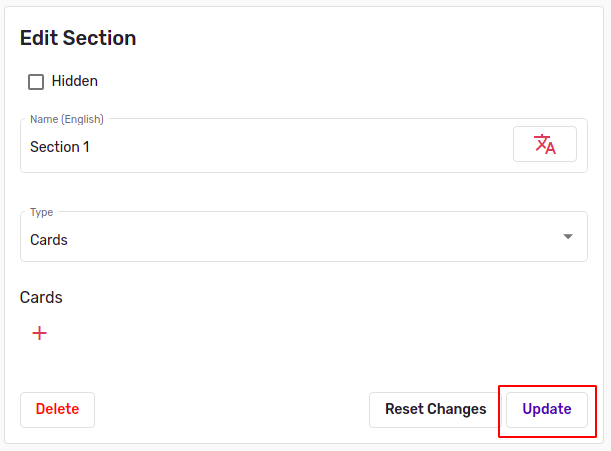Click the red Delete text
This screenshot has height=451, width=611.
point(57,409)
